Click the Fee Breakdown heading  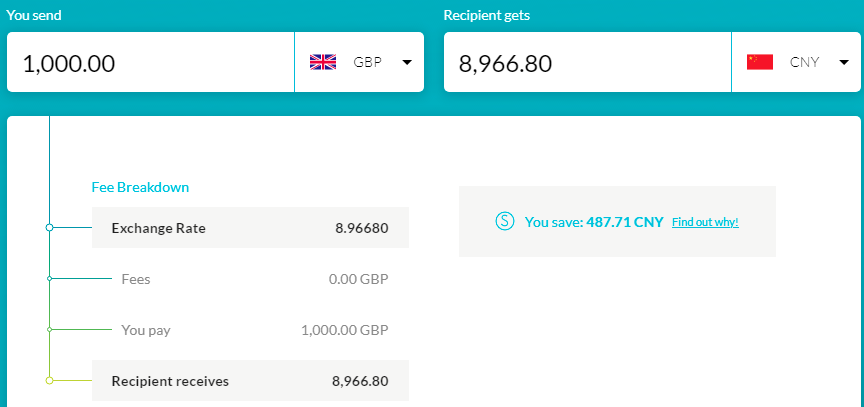point(140,187)
